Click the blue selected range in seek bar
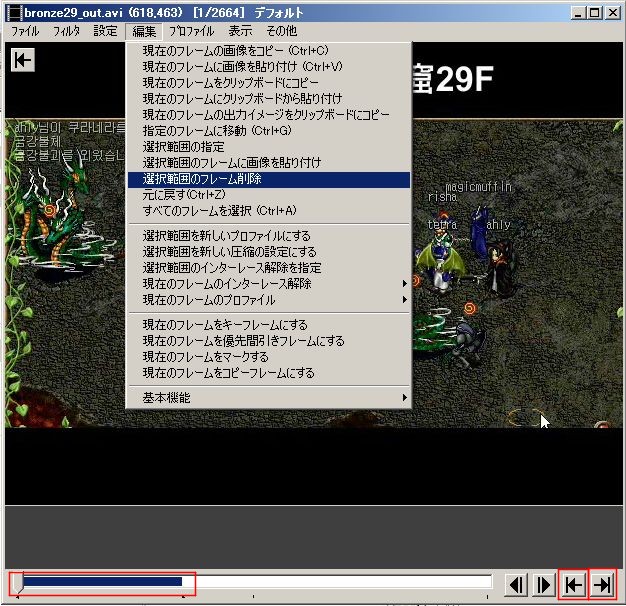This screenshot has height=606, width=626. coord(102,581)
